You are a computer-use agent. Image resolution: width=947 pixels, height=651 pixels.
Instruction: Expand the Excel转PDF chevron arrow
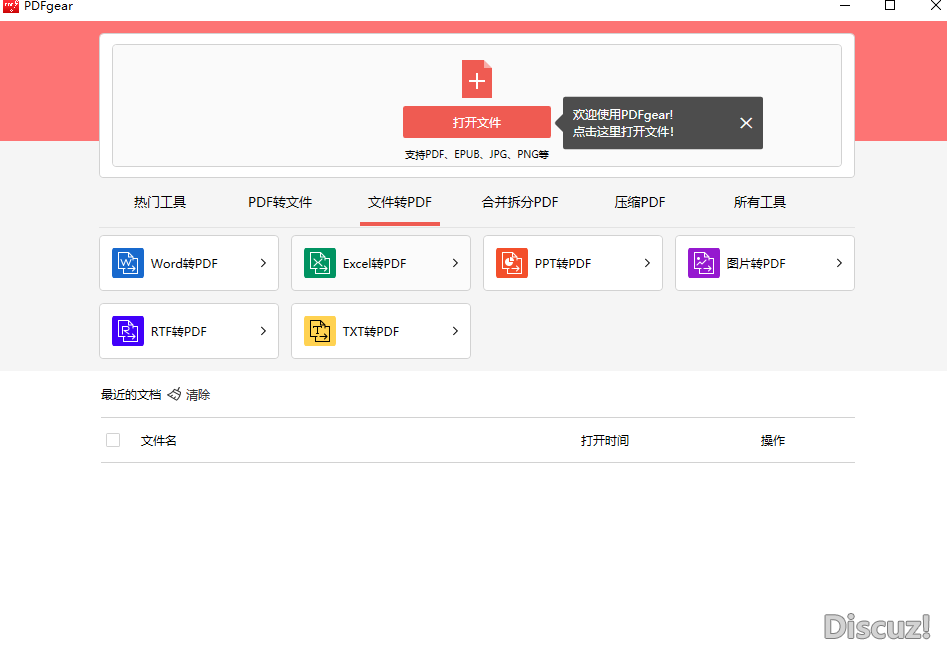click(455, 263)
